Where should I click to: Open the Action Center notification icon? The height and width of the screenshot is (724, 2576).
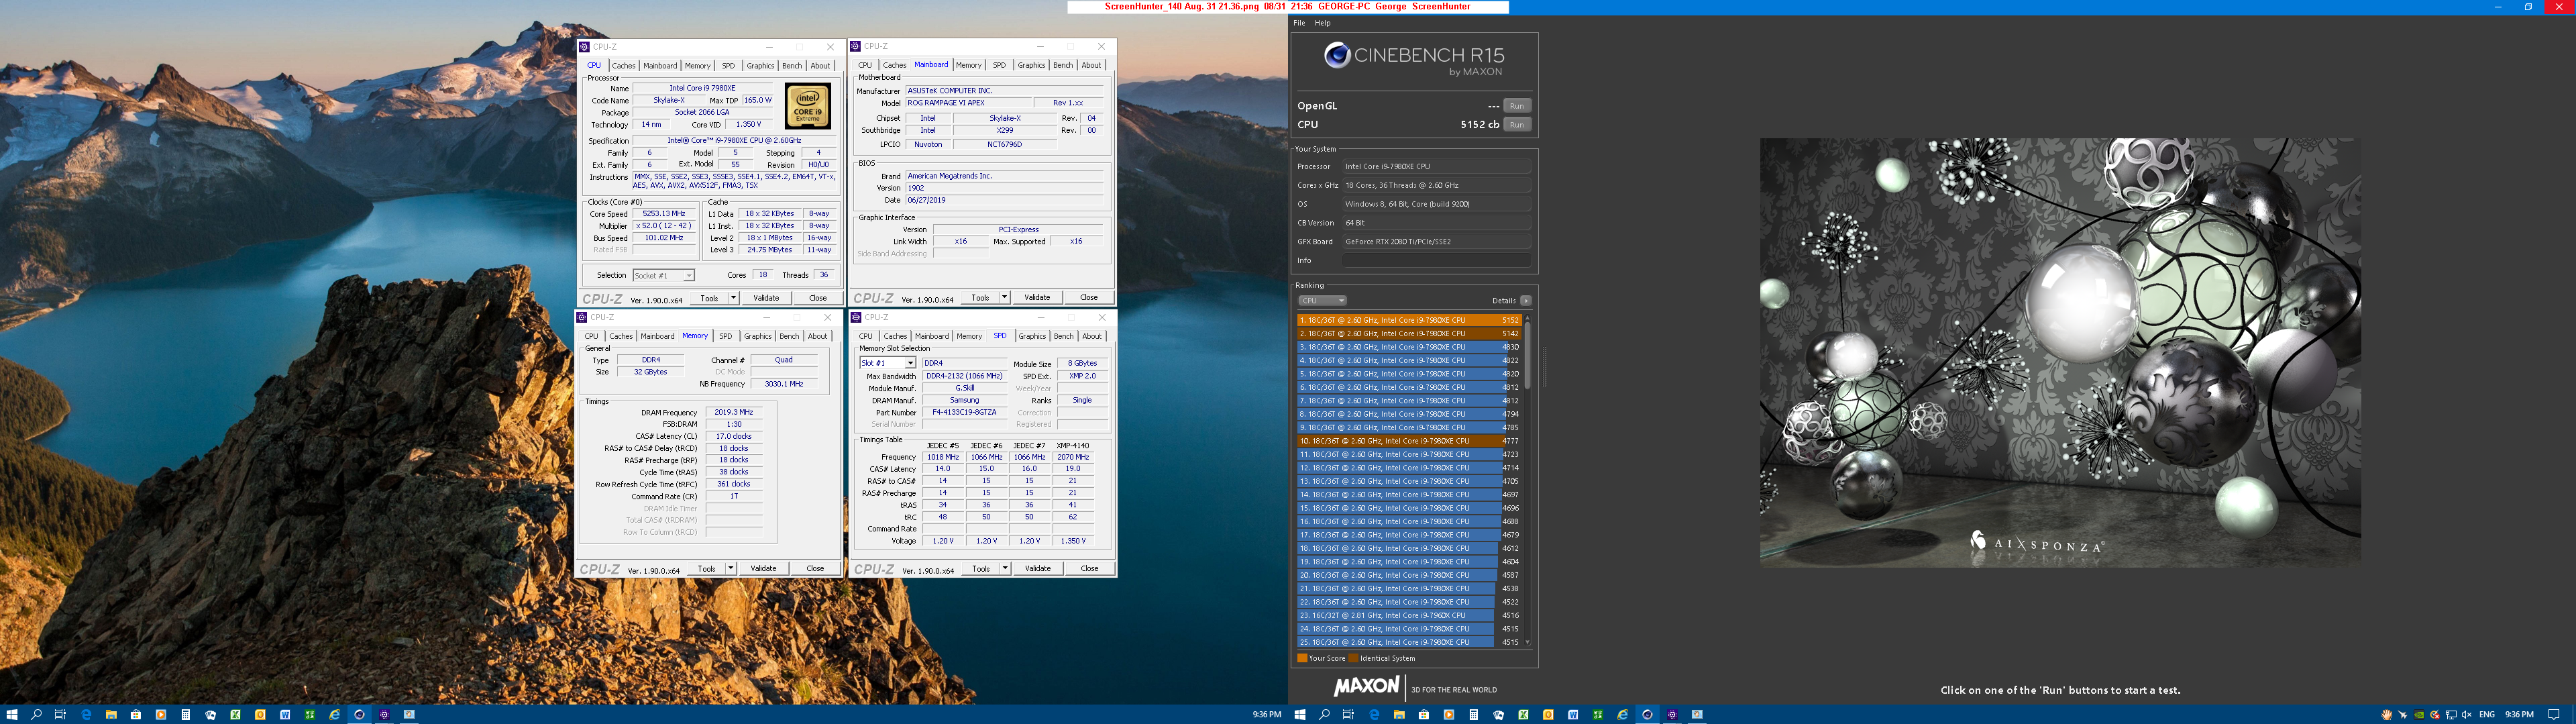[2554, 714]
